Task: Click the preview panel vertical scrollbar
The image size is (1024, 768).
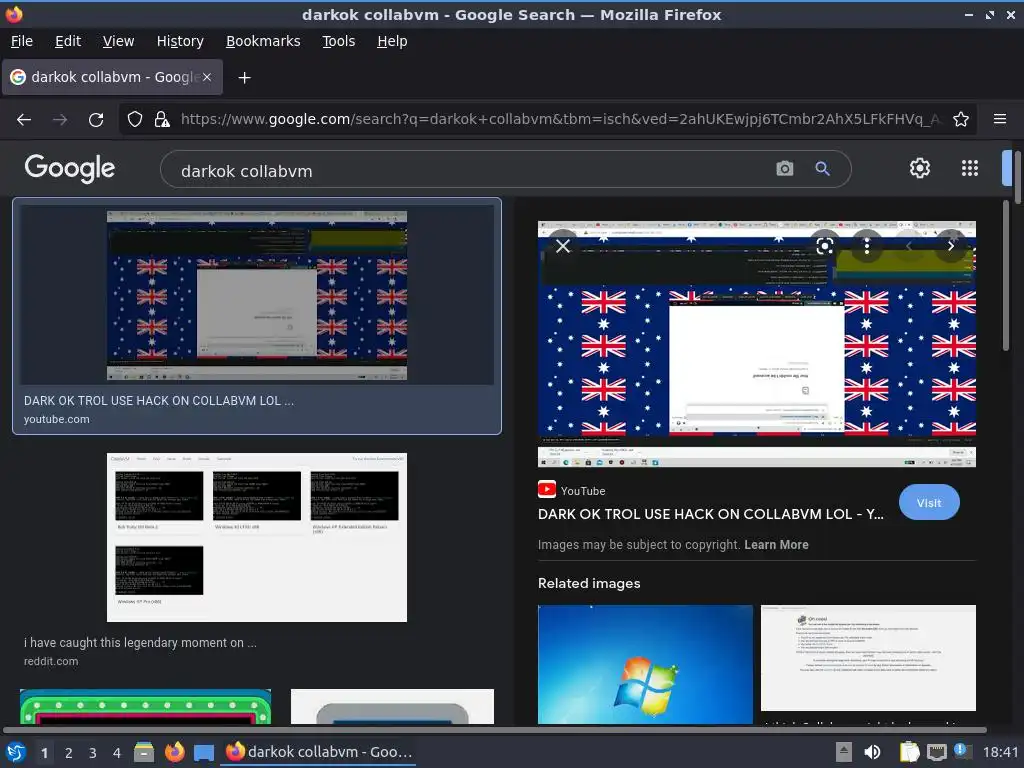Action: coord(1006,277)
